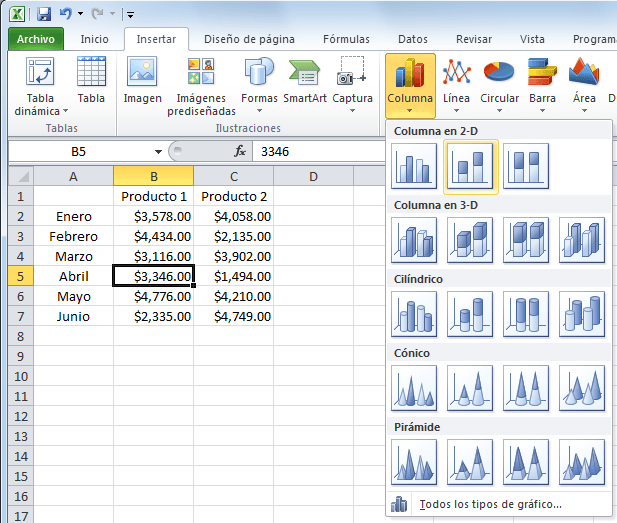The width and height of the screenshot is (617, 523).
Task: Open Todos los tipos de gráfico
Action: [x=499, y=504]
